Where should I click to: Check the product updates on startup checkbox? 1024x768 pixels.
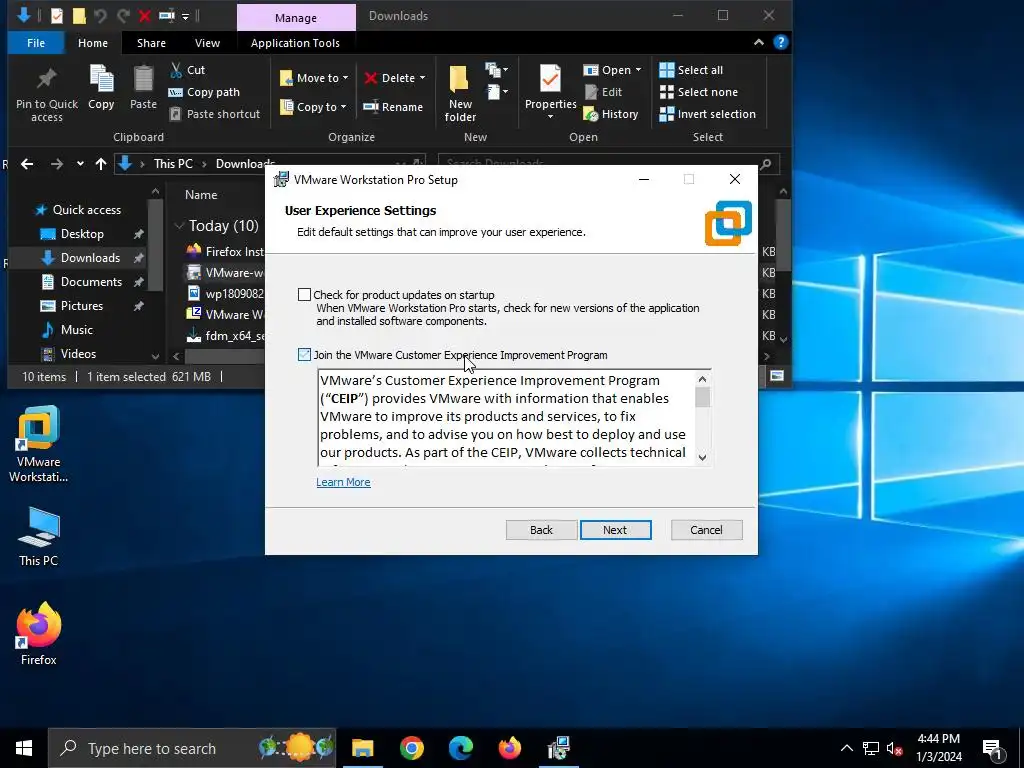(x=304, y=295)
